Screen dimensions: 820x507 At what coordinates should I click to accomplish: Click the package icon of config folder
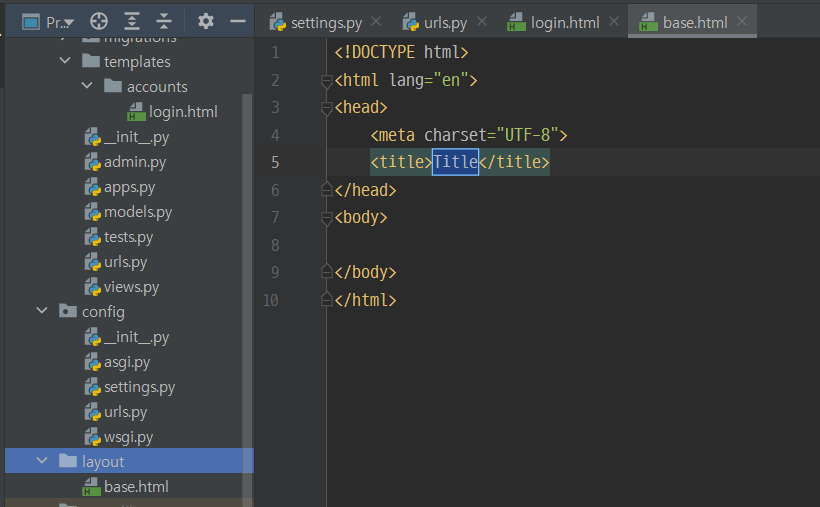[68, 311]
